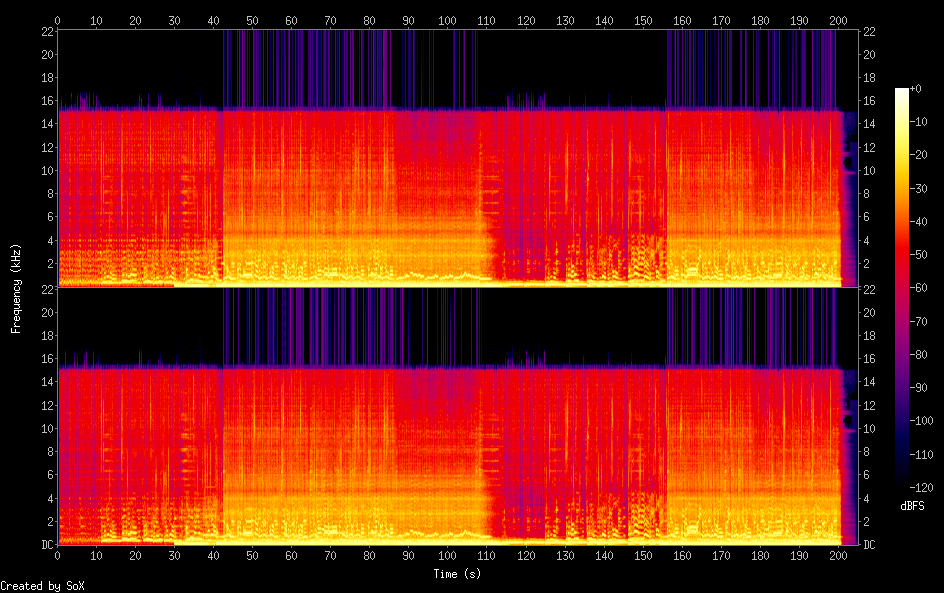Select the "-120" color scale label
944x593 pixels.
click(921, 488)
